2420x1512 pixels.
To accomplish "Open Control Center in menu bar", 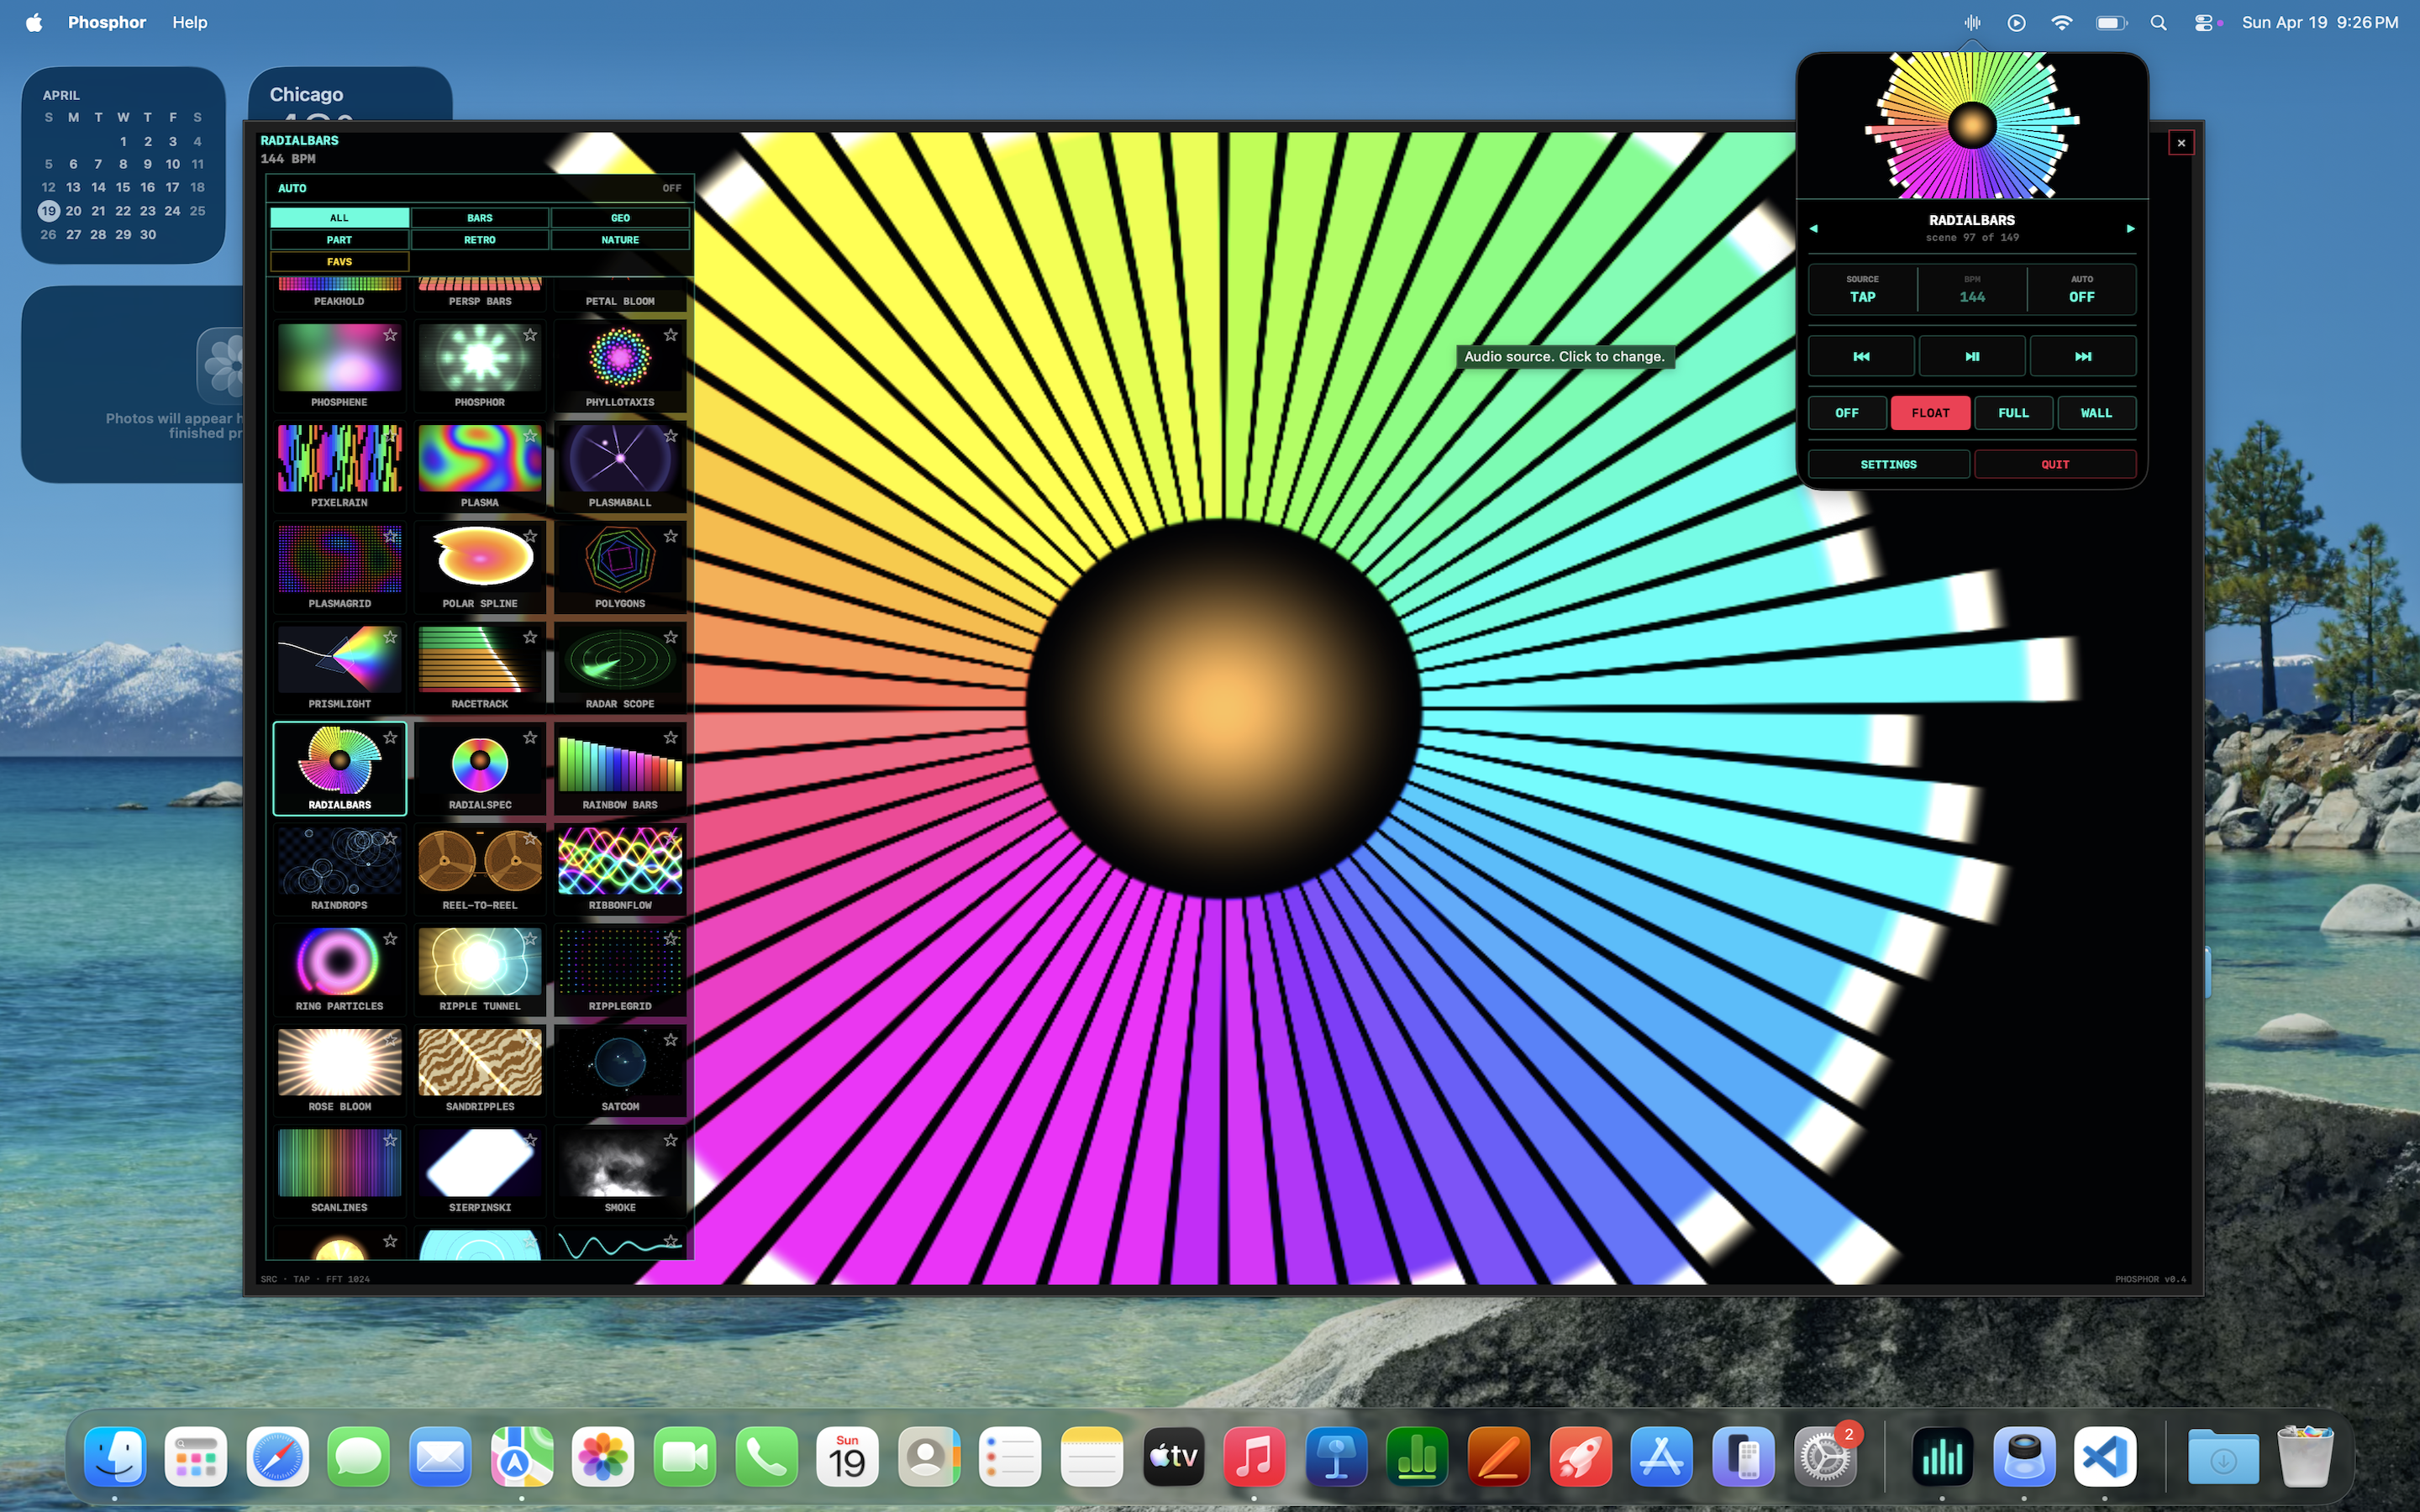I will coord(2204,22).
